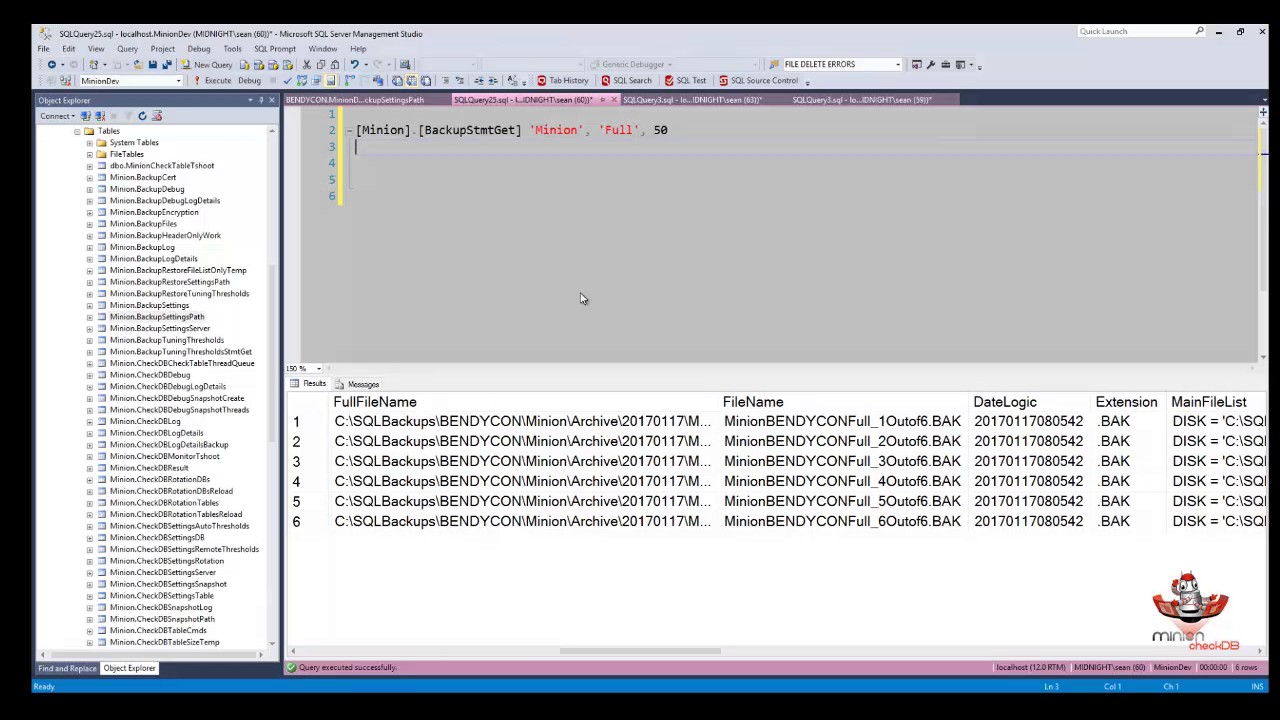This screenshot has height=720, width=1280.
Task: Open the Query menu
Action: click(x=127, y=49)
